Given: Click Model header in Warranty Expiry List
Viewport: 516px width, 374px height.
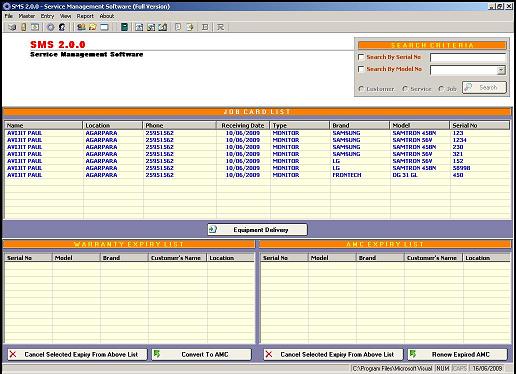Looking at the screenshot, I should 76,258.
